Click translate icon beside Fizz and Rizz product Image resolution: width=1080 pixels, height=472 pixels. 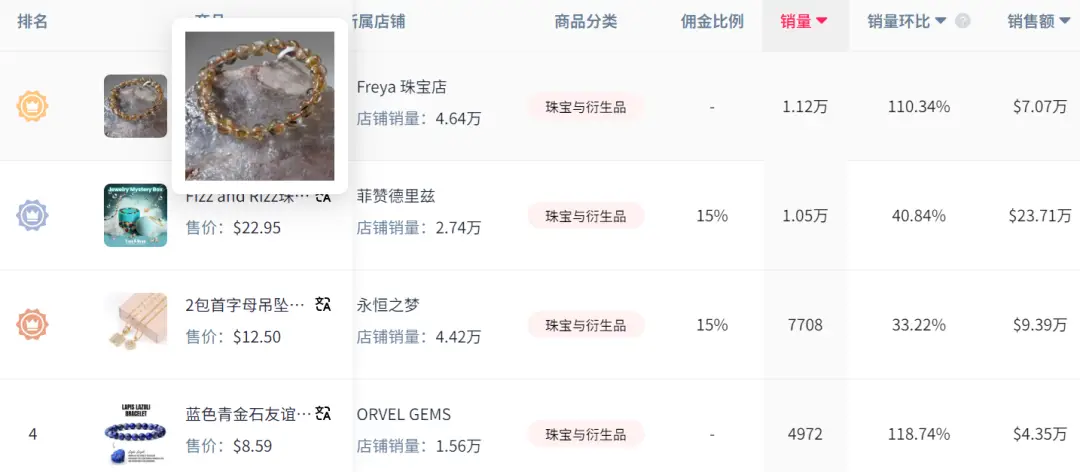click(323, 197)
